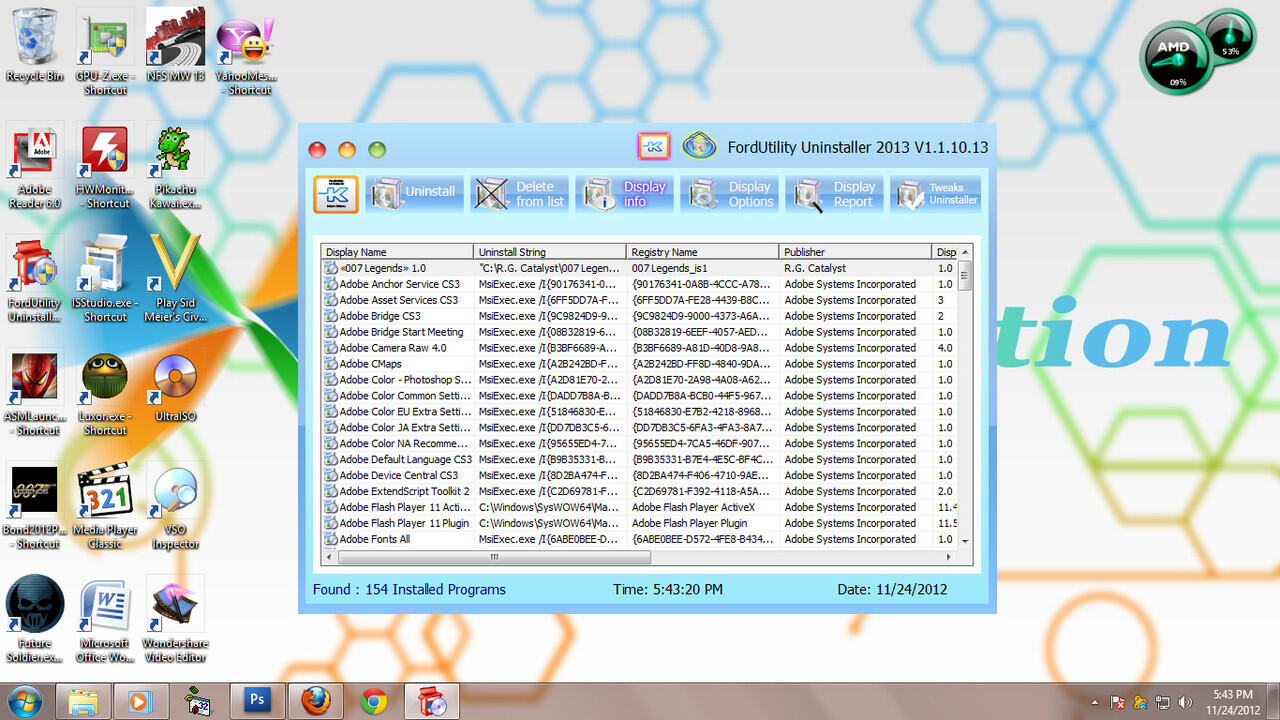The height and width of the screenshot is (720, 1280).
Task: Click the globe icon beside the title
Action: tap(699, 146)
